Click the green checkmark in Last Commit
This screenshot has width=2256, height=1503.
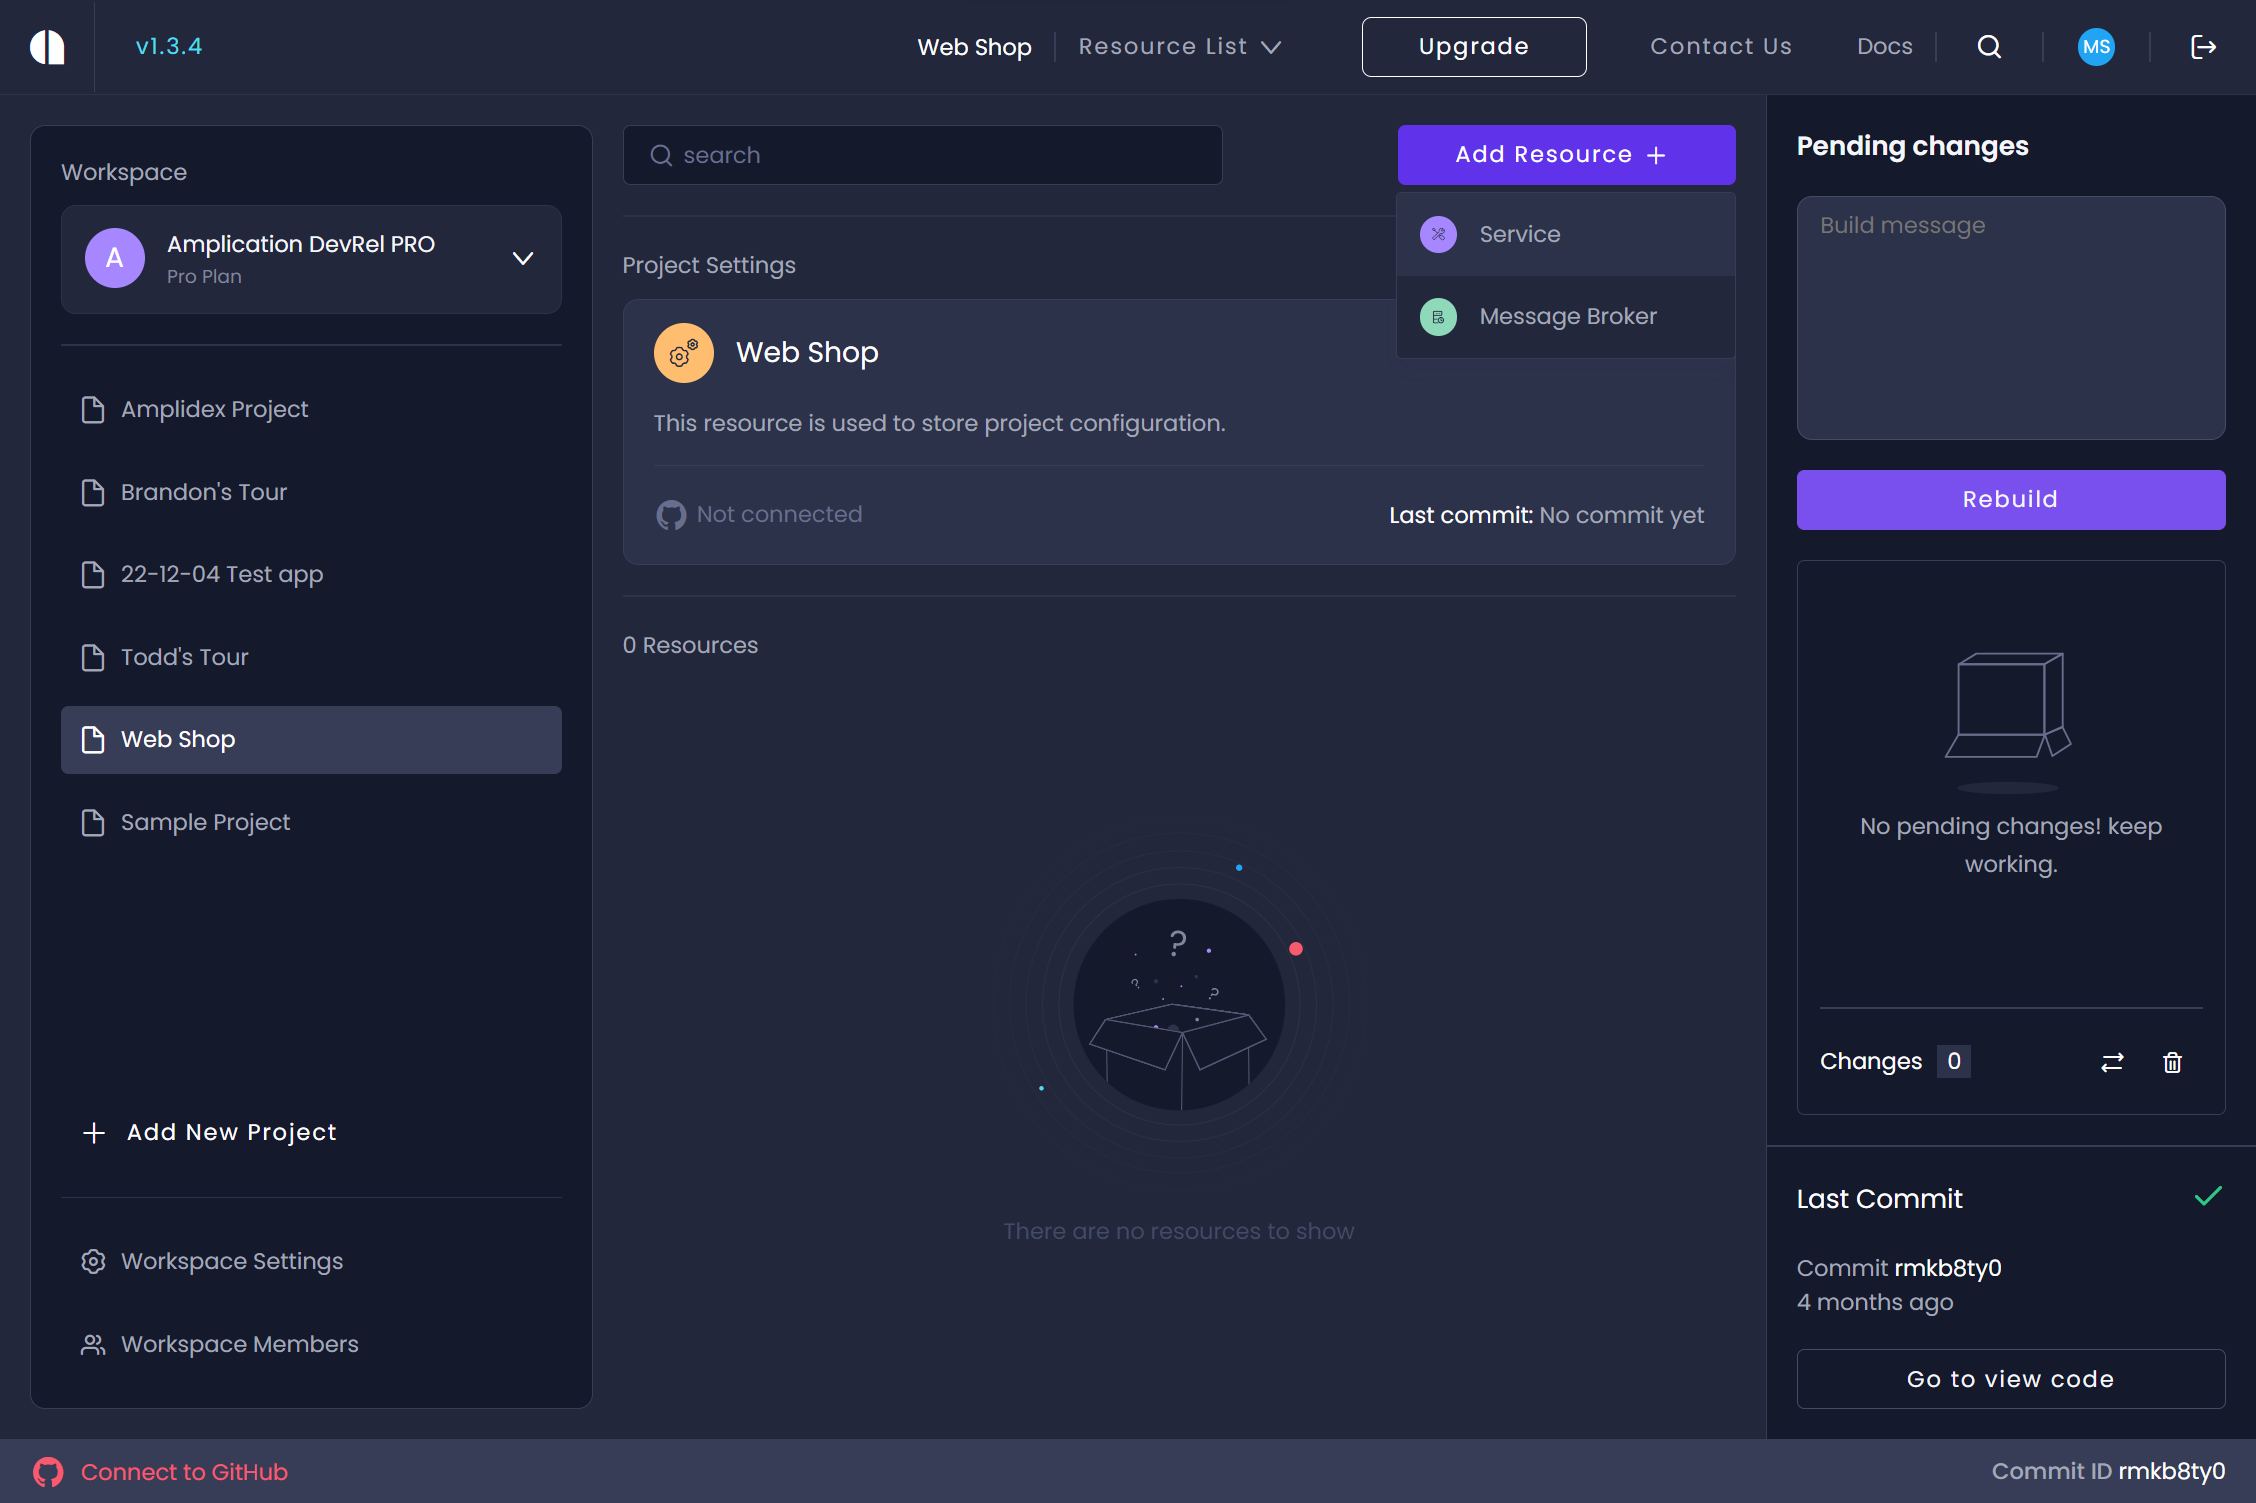(x=2208, y=1196)
